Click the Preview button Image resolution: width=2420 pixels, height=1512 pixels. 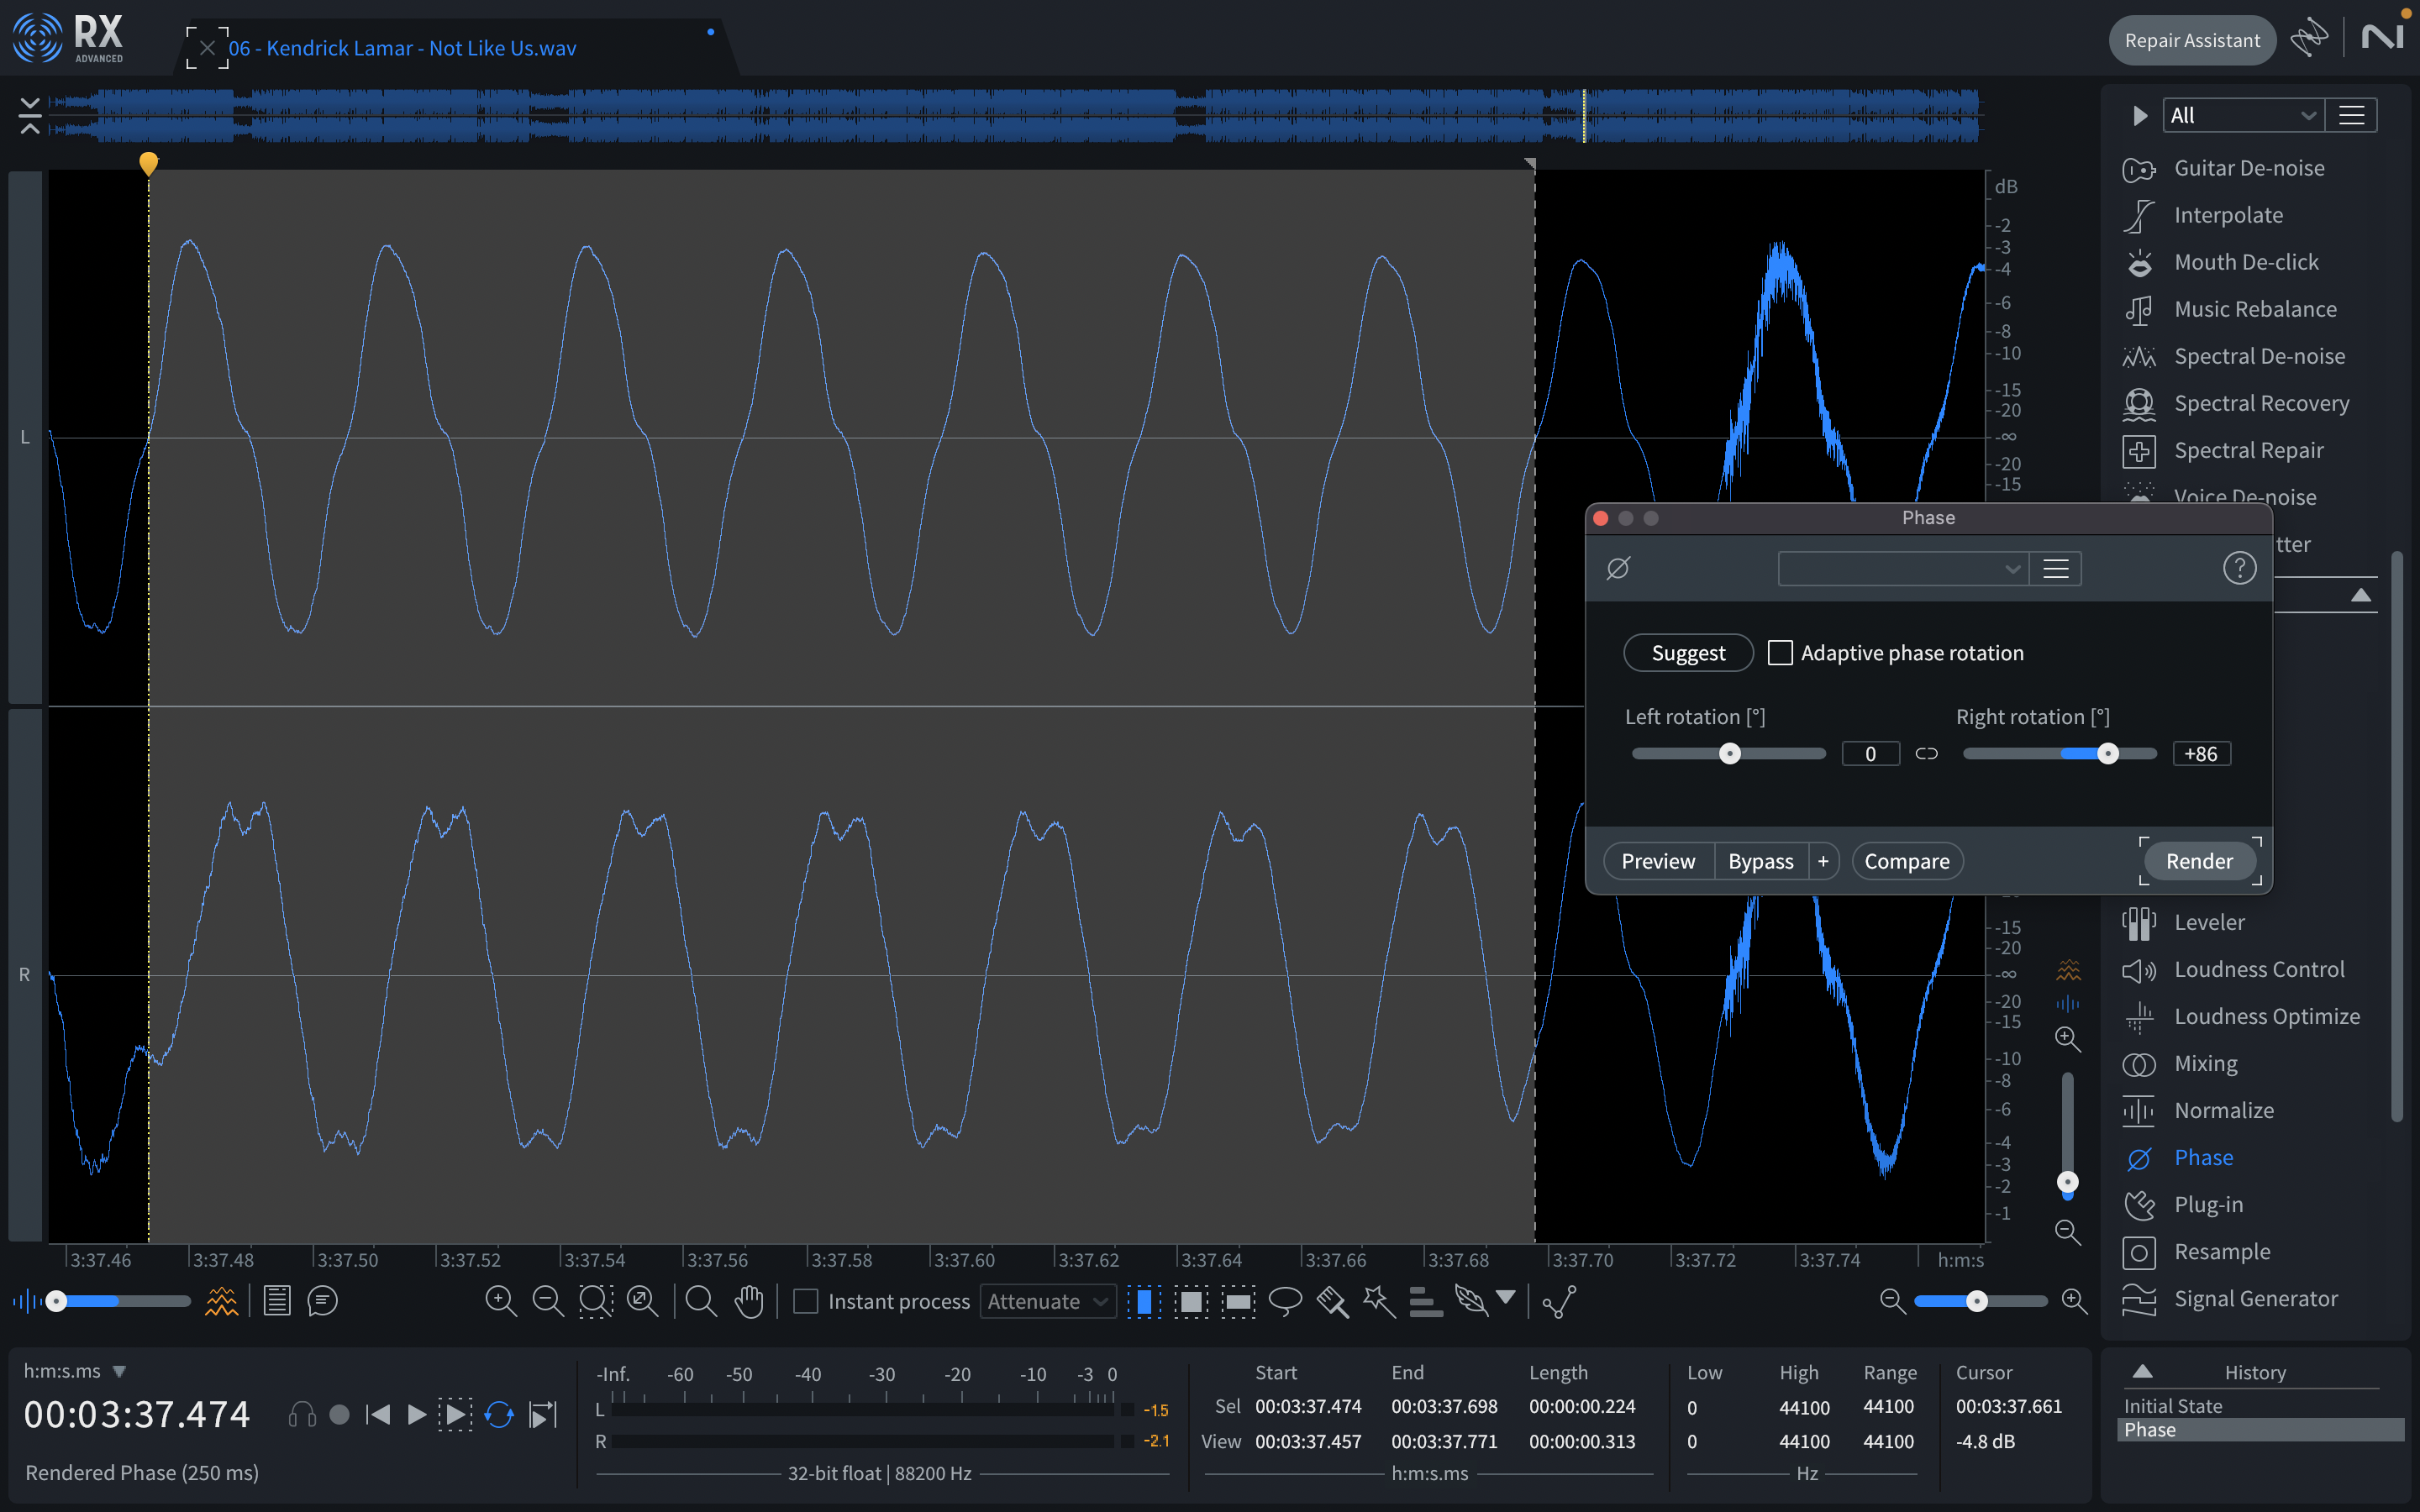pyautogui.click(x=1658, y=861)
